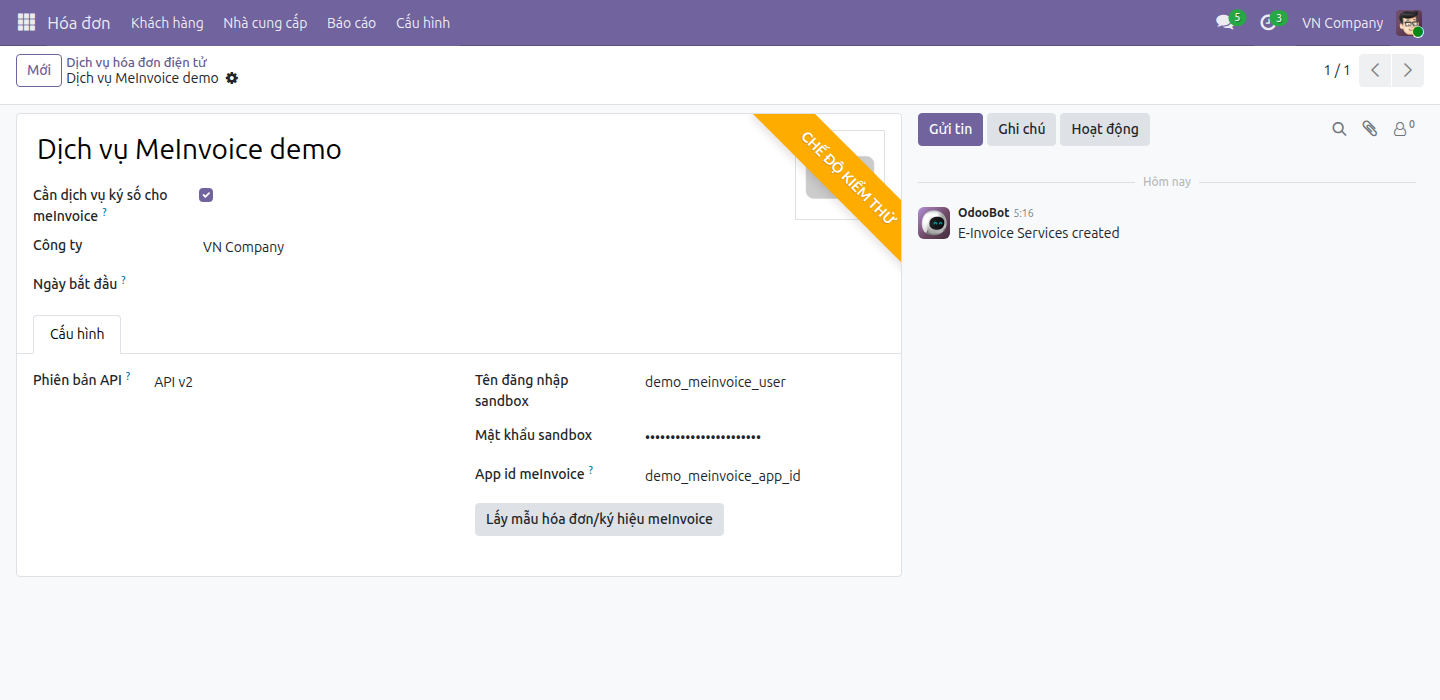
Task: Open the conversations messages icon
Action: point(1225,22)
